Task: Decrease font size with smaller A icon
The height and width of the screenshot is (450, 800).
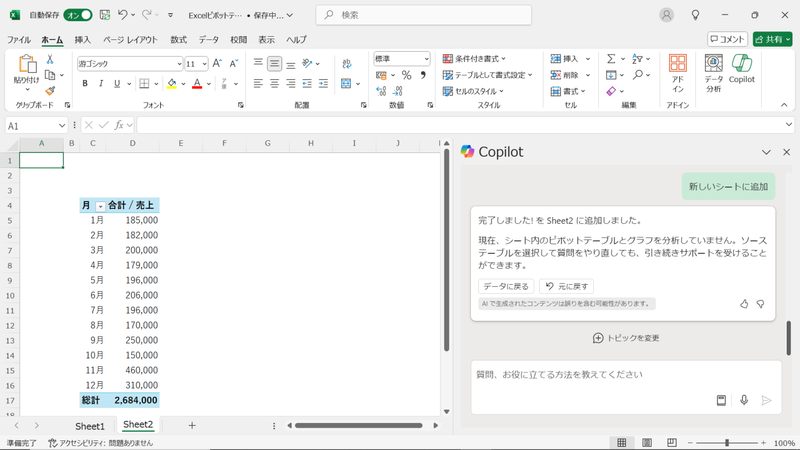Action: pos(234,63)
